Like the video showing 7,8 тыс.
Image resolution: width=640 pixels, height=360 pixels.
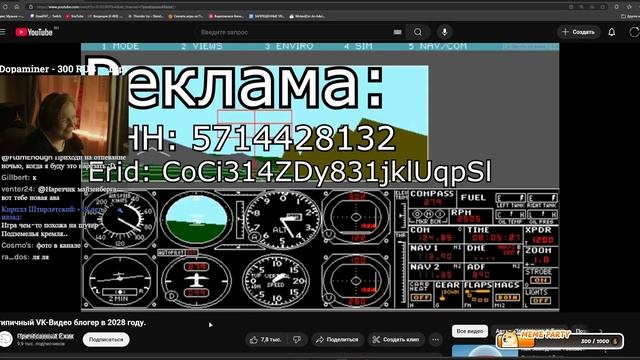click(x=266, y=339)
